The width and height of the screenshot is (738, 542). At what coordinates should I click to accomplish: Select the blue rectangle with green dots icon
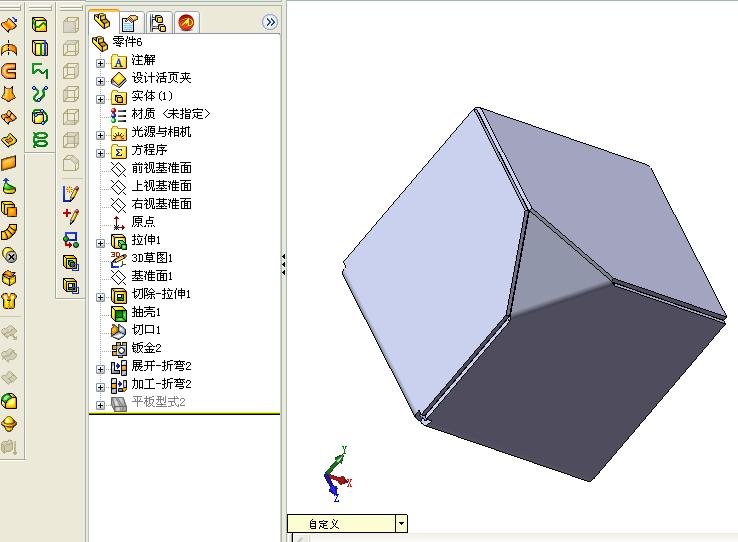pyautogui.click(x=71, y=239)
